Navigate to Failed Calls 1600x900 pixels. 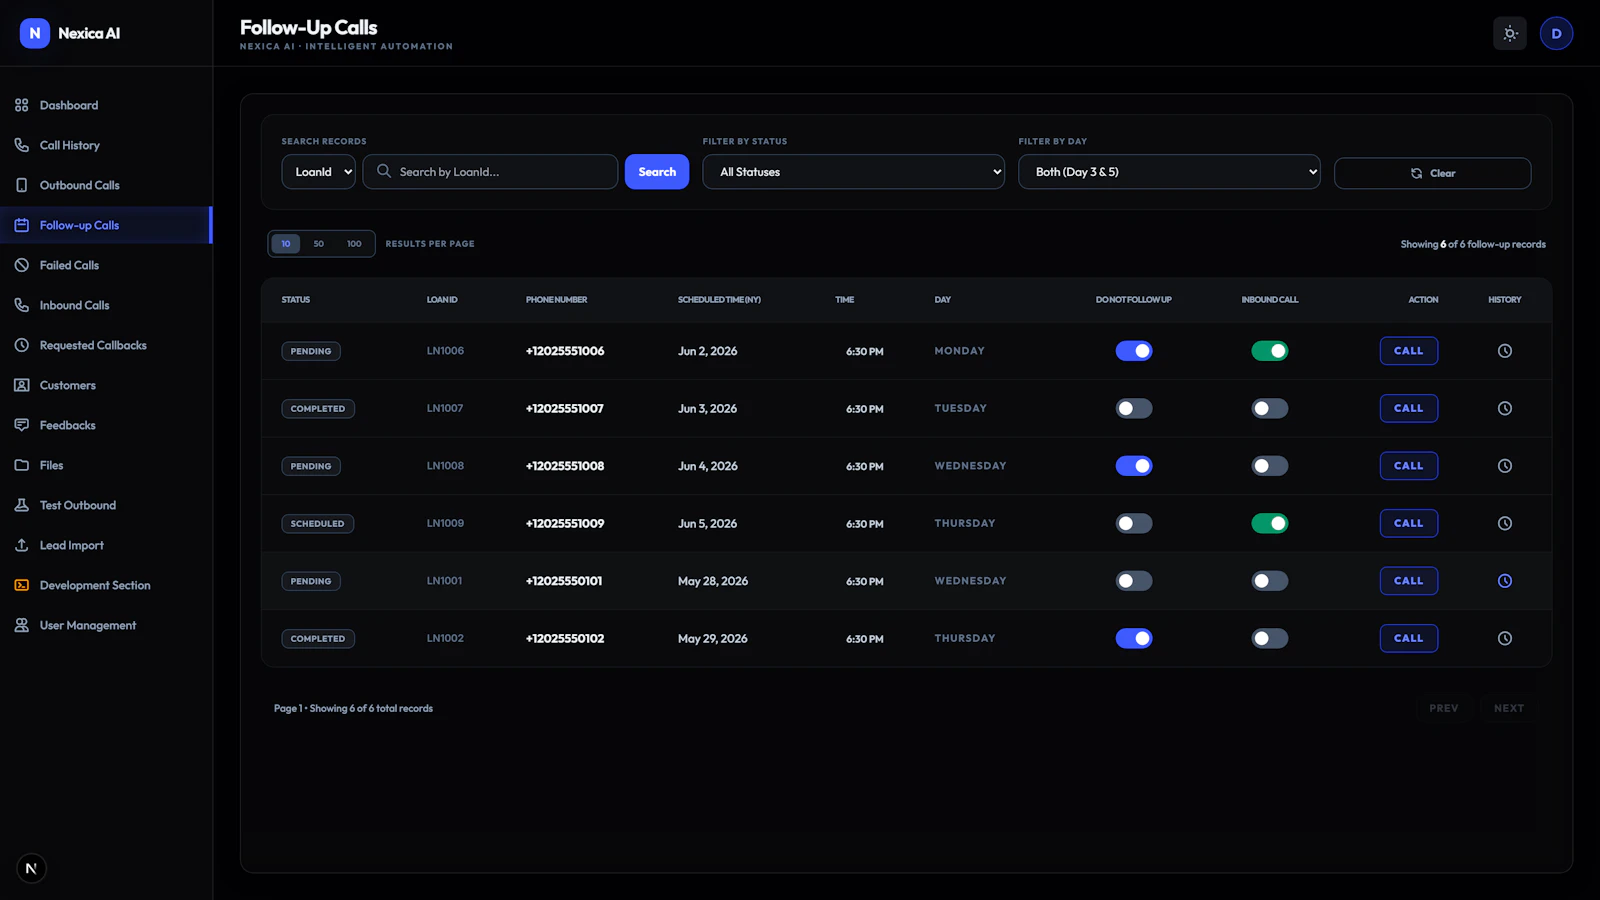106,265
